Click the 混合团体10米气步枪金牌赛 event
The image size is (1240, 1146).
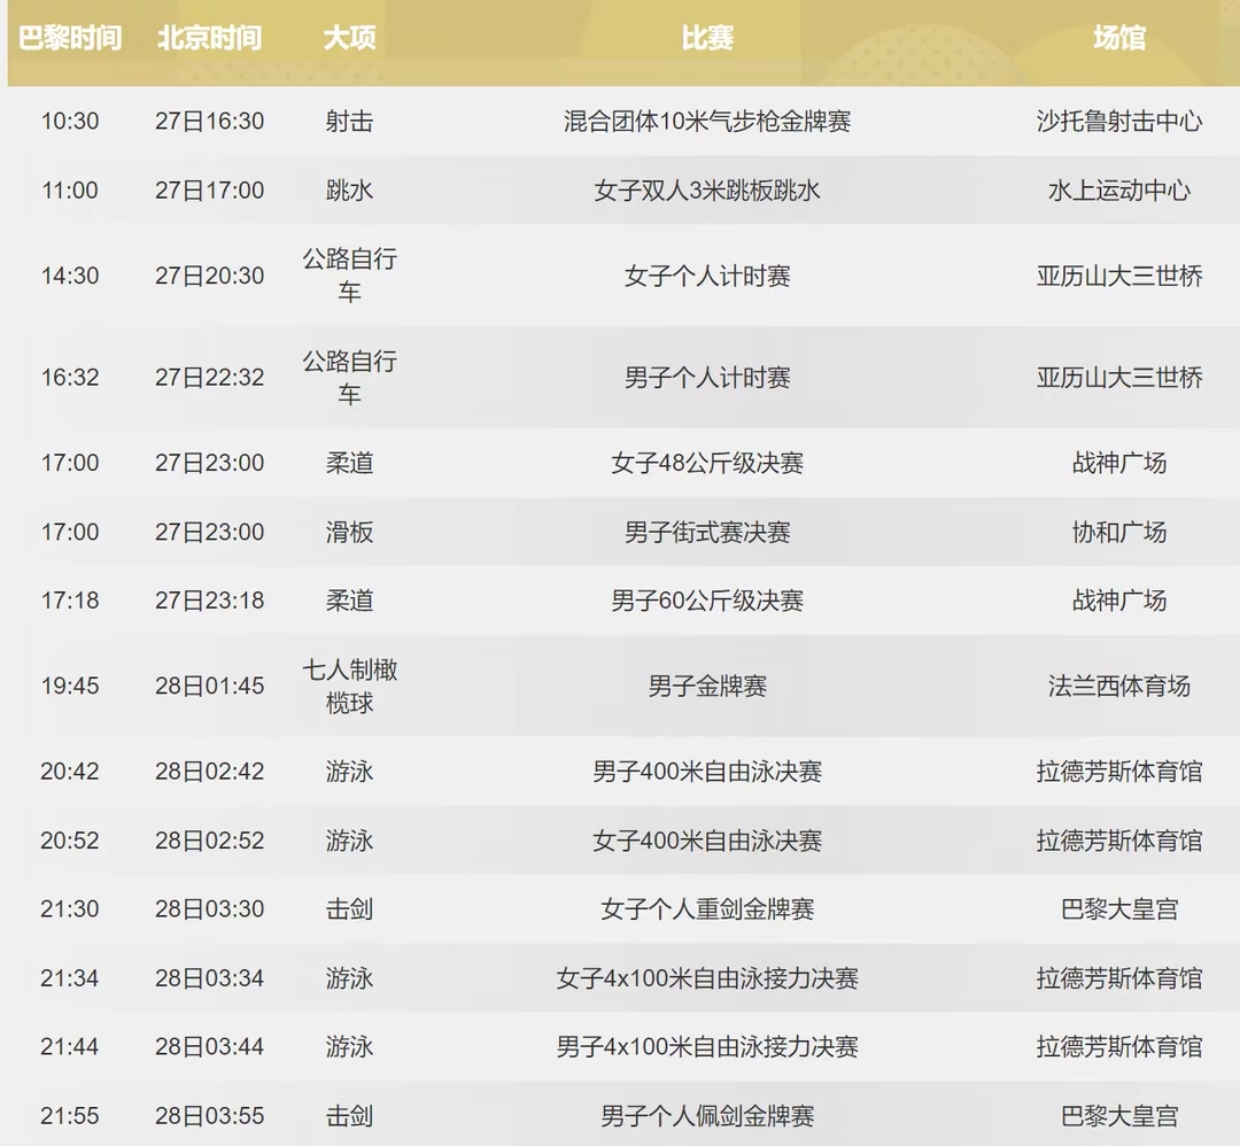(x=707, y=121)
